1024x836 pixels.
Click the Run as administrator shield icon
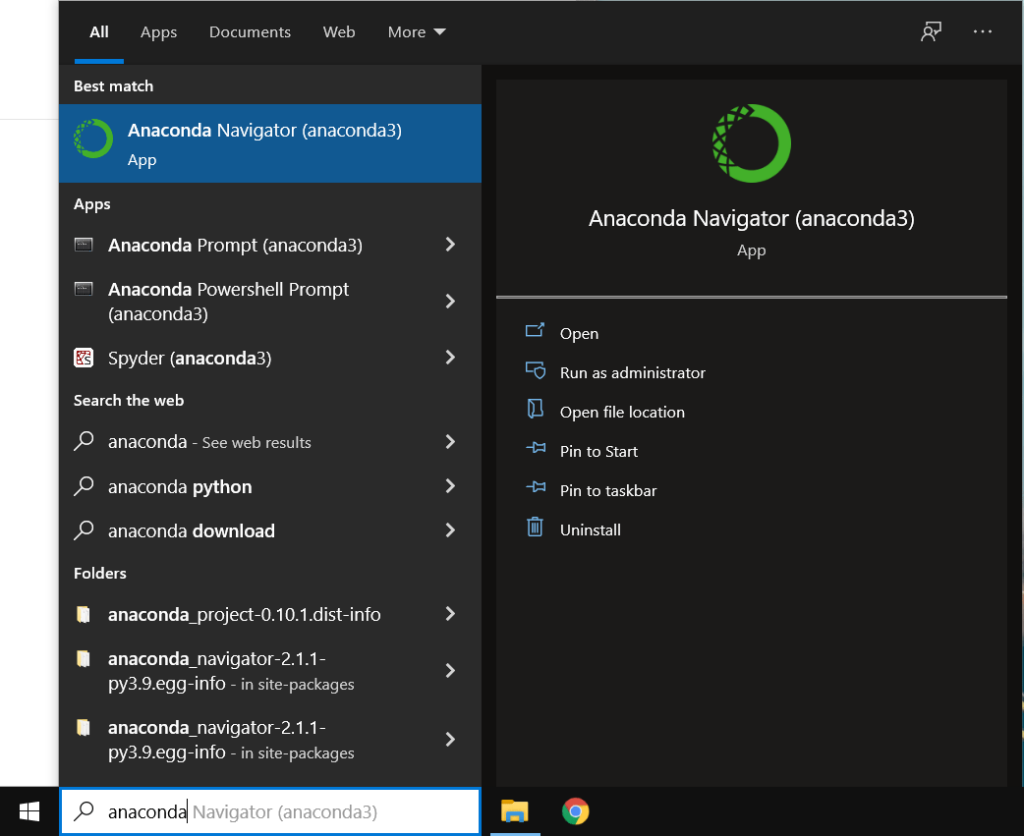click(x=537, y=372)
